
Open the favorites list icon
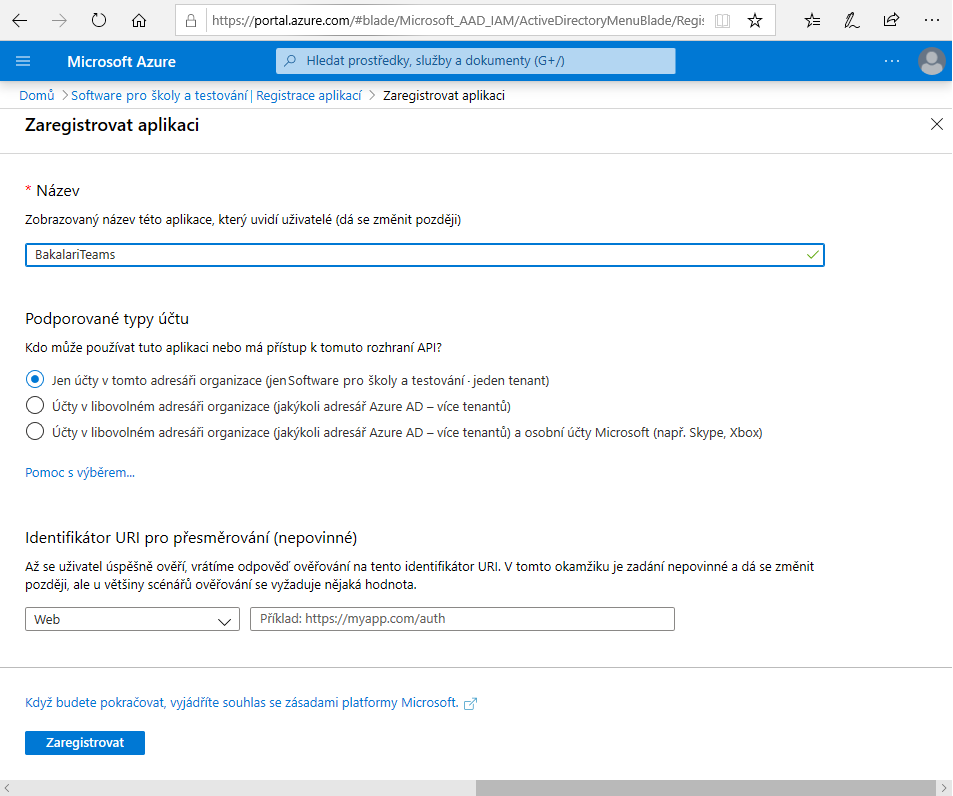click(812, 21)
